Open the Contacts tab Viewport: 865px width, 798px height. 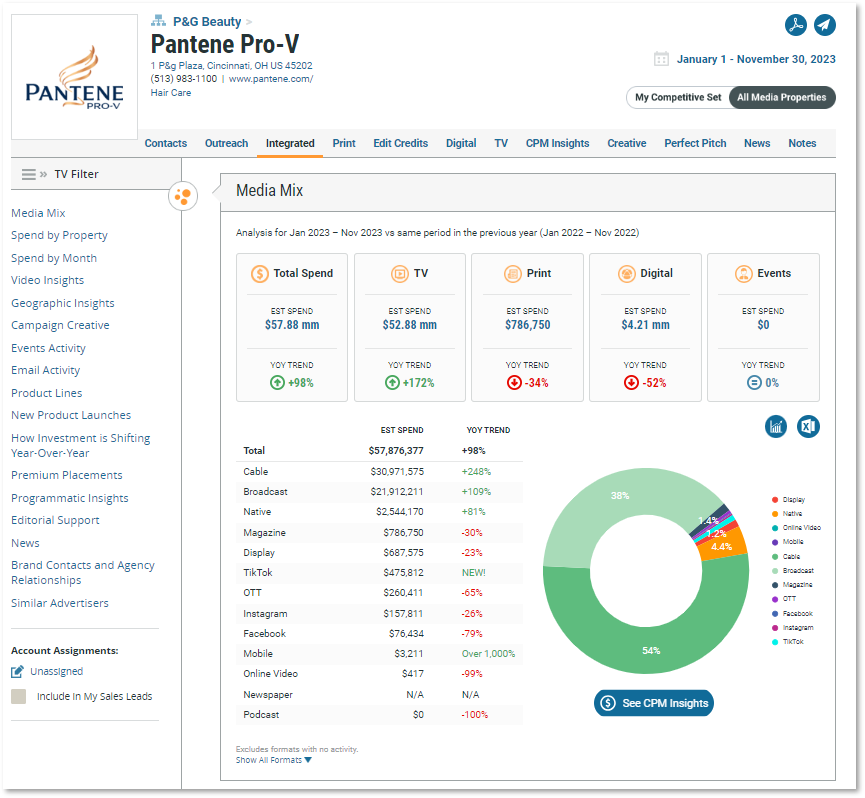tap(165, 143)
